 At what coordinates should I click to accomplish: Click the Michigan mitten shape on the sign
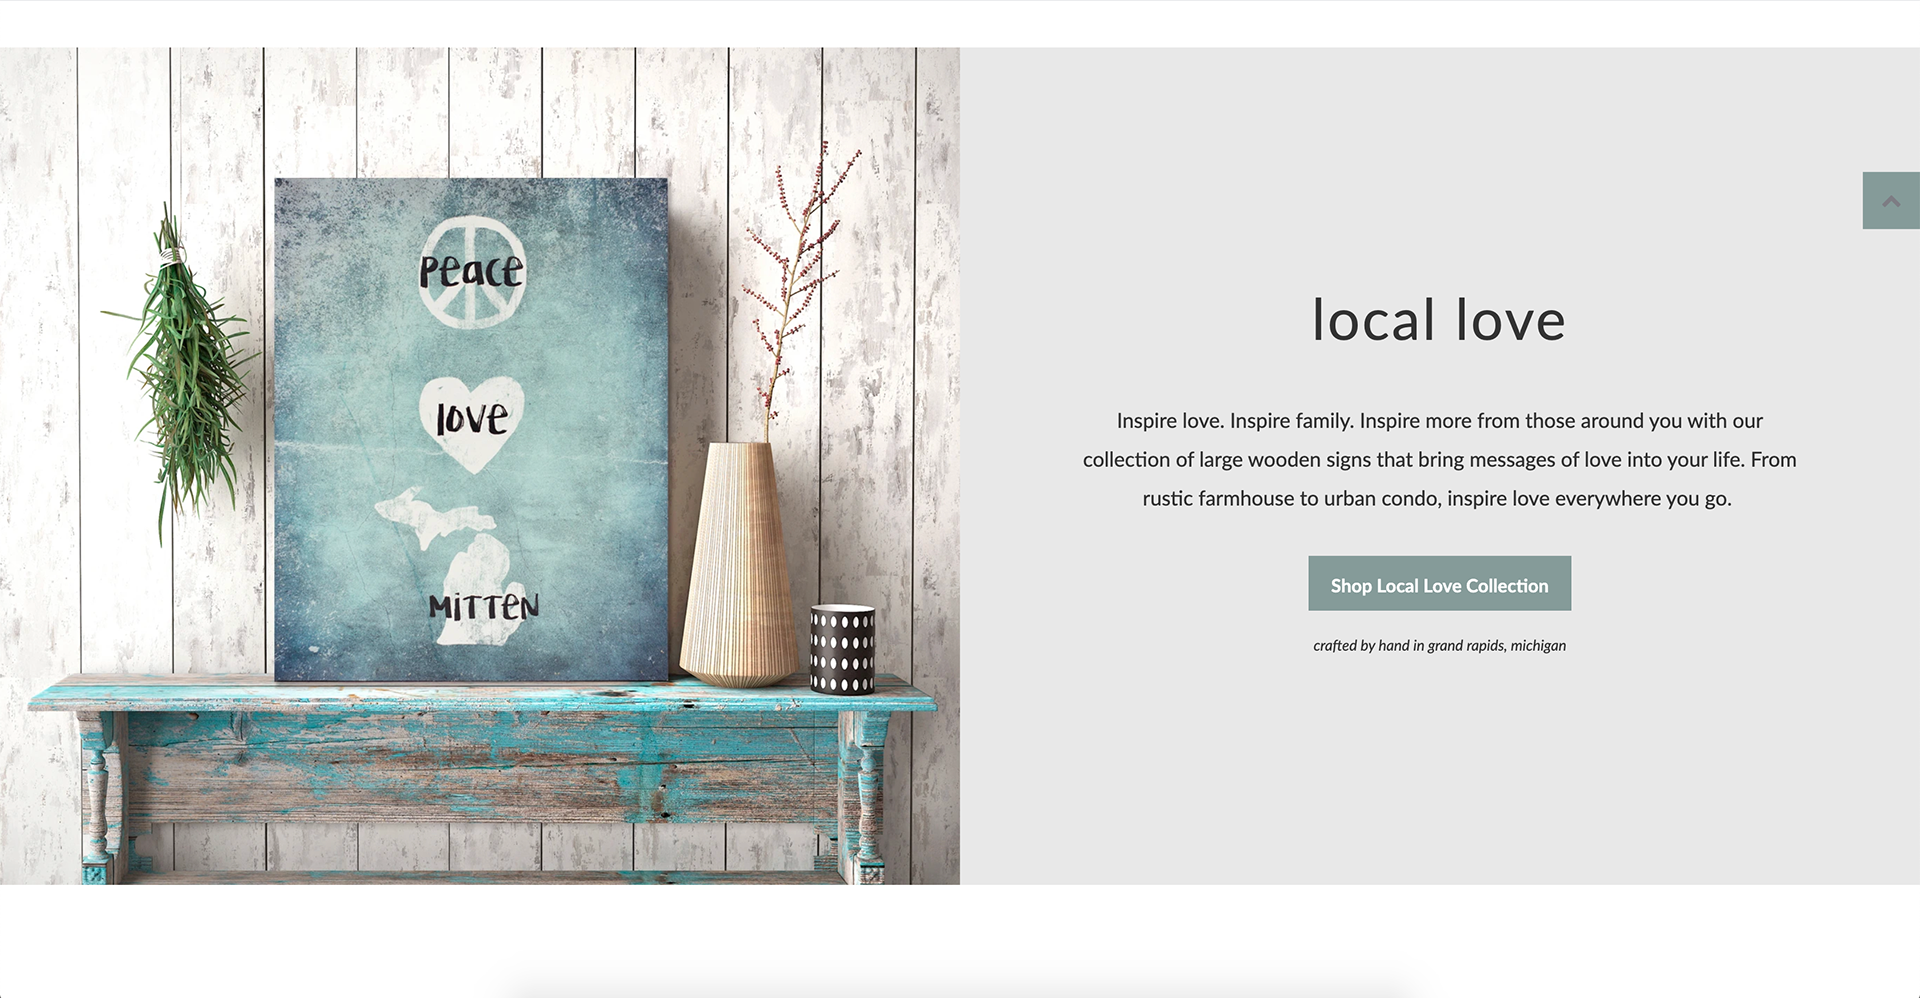click(455, 565)
